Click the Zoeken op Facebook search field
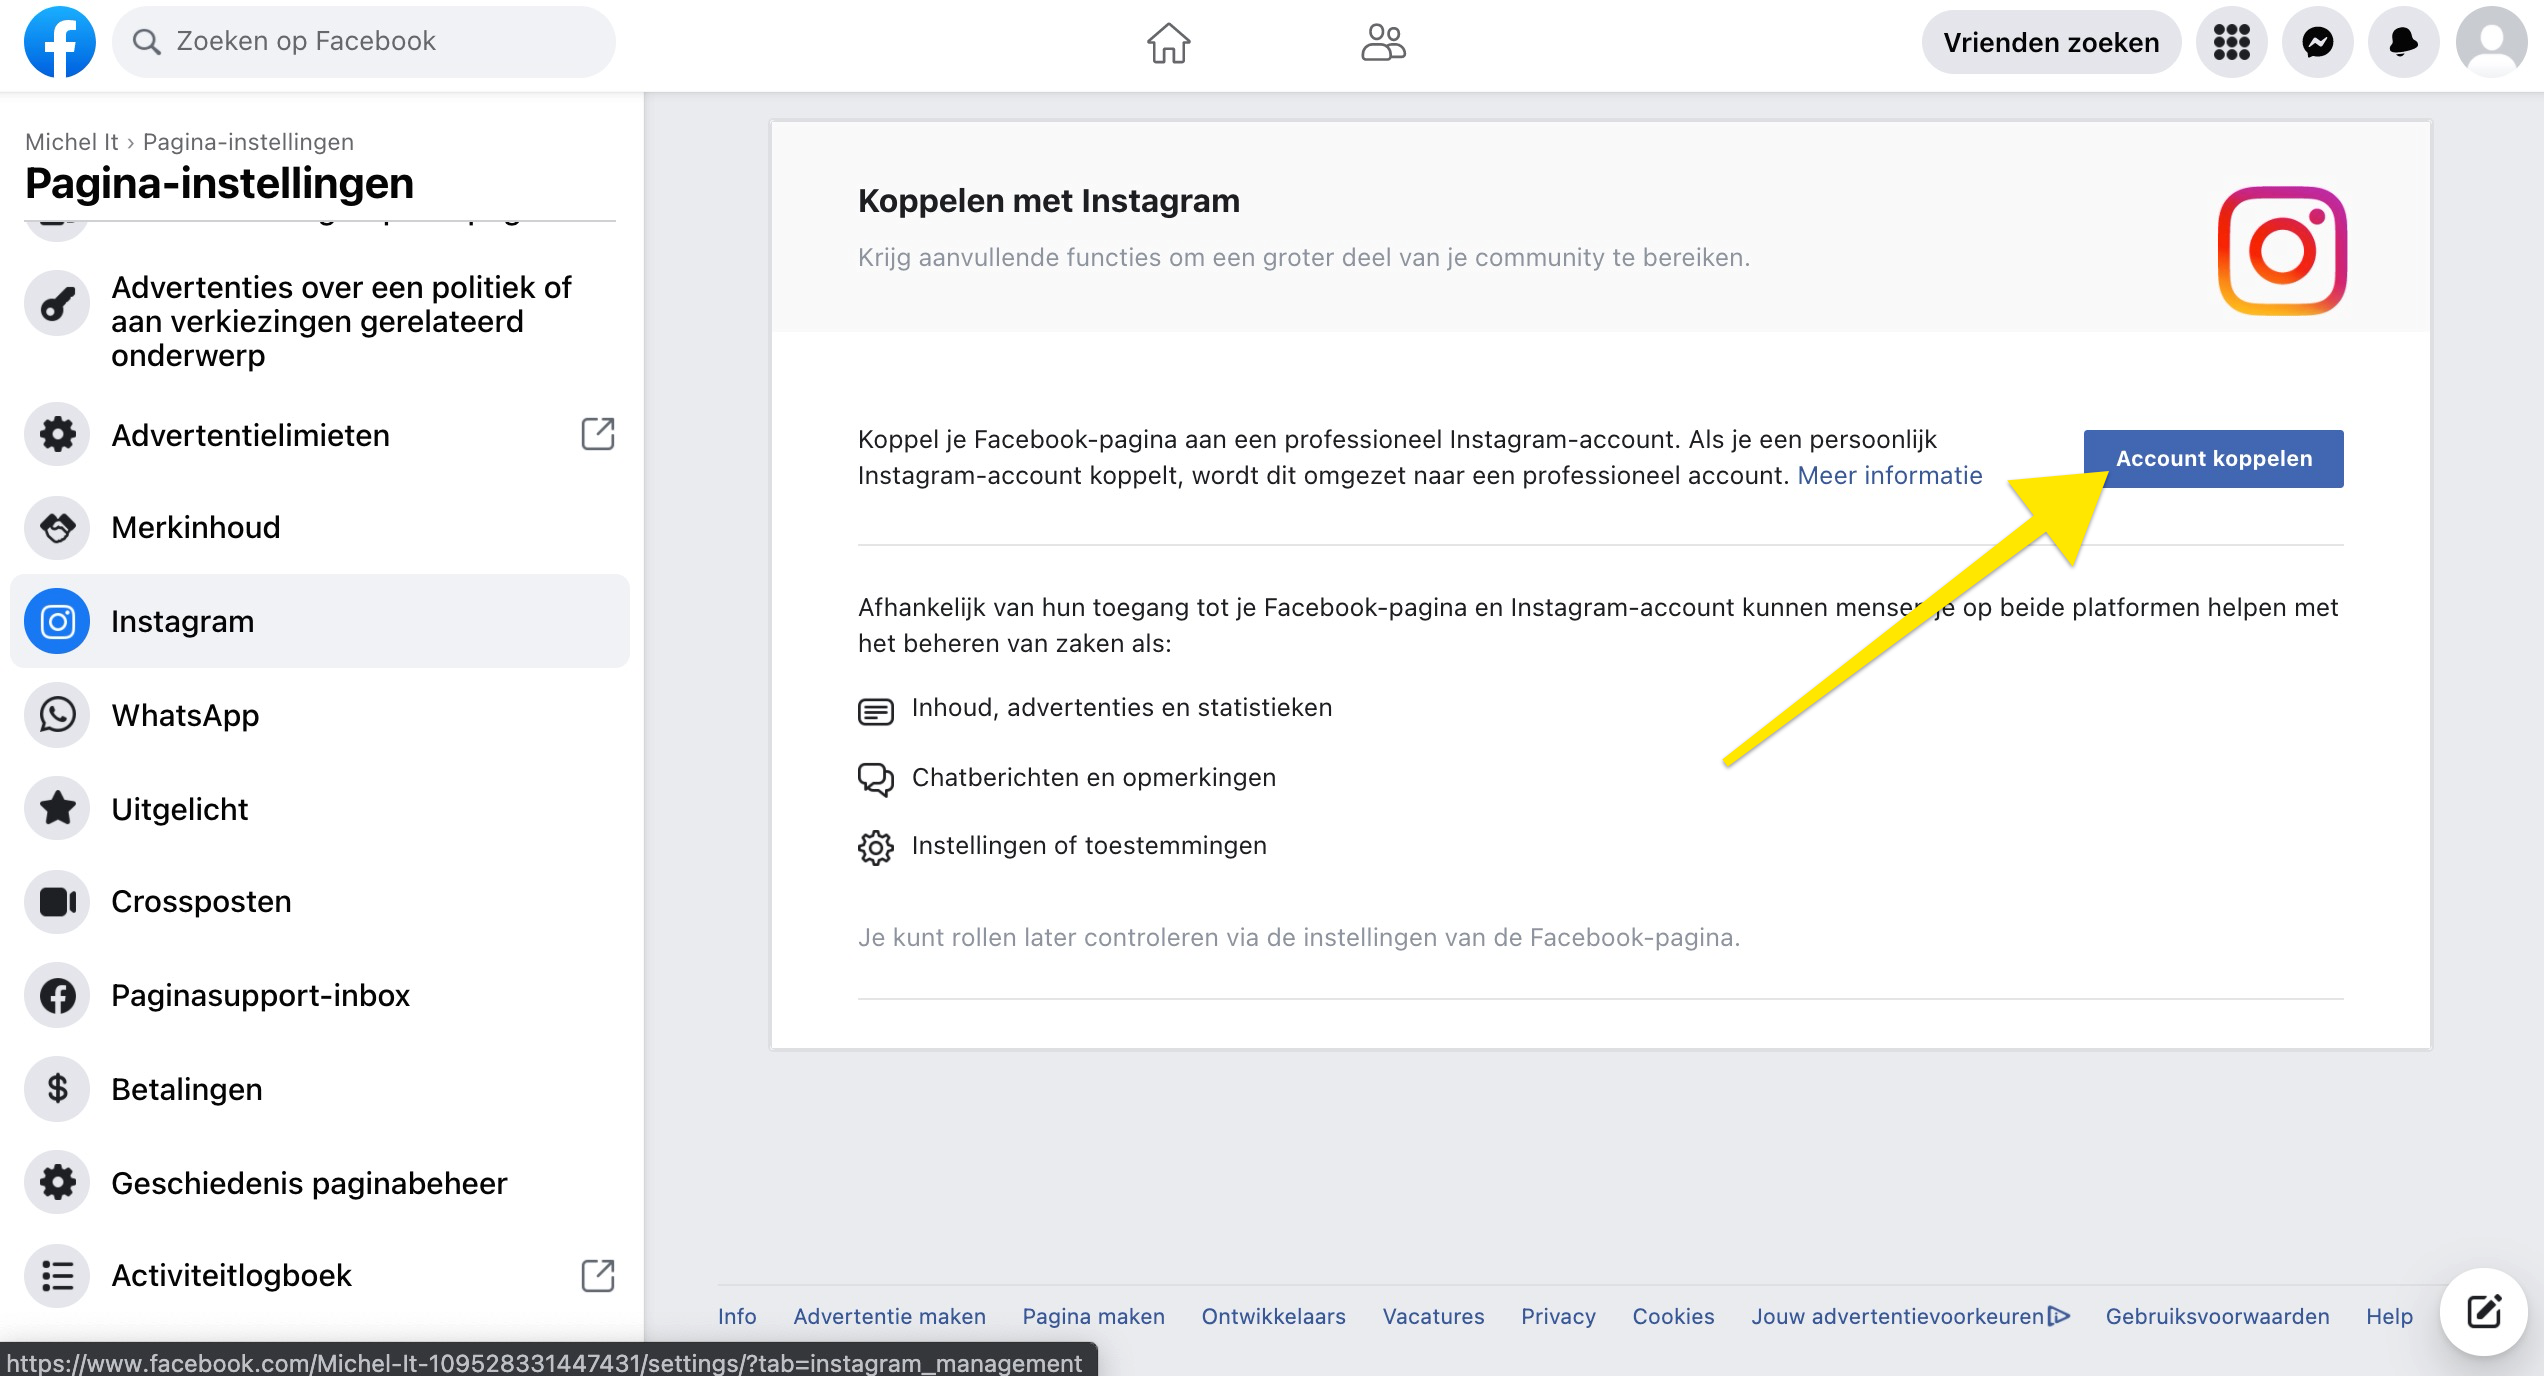The height and width of the screenshot is (1376, 2544). tap(364, 42)
